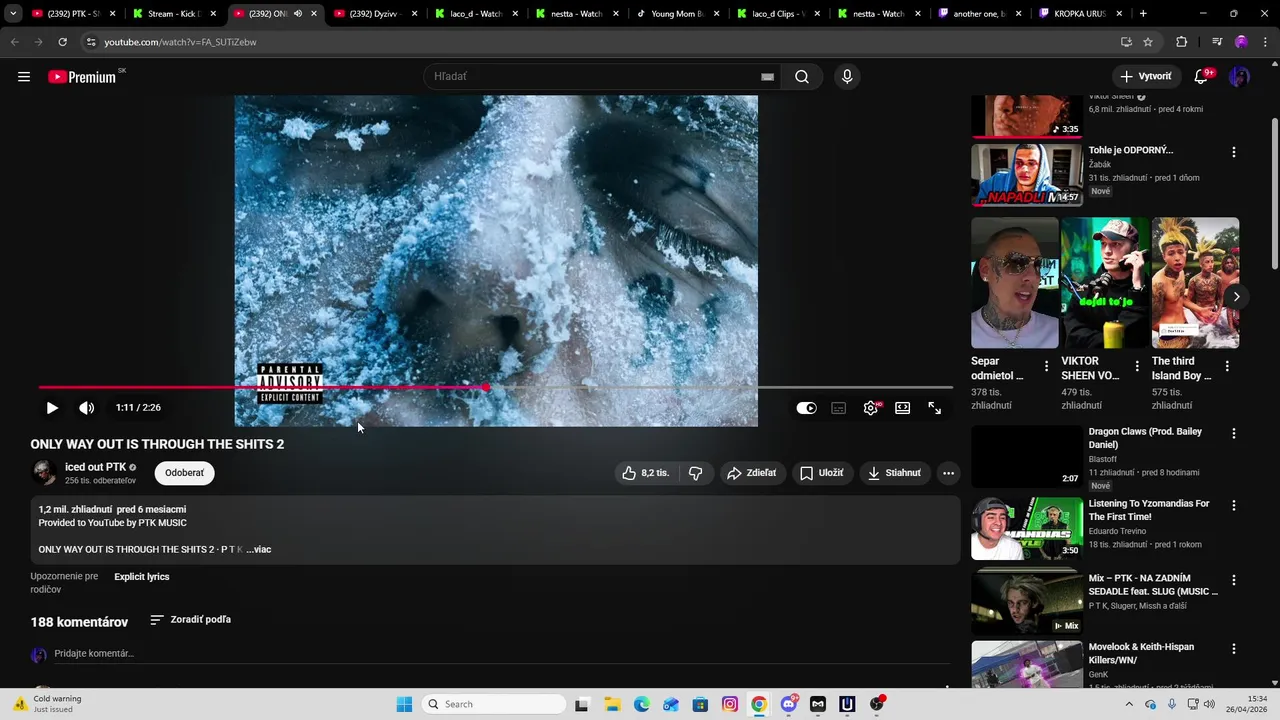Screen dimensions: 1280x720
Task: Download video with Stiahnuť button
Action: click(x=894, y=473)
